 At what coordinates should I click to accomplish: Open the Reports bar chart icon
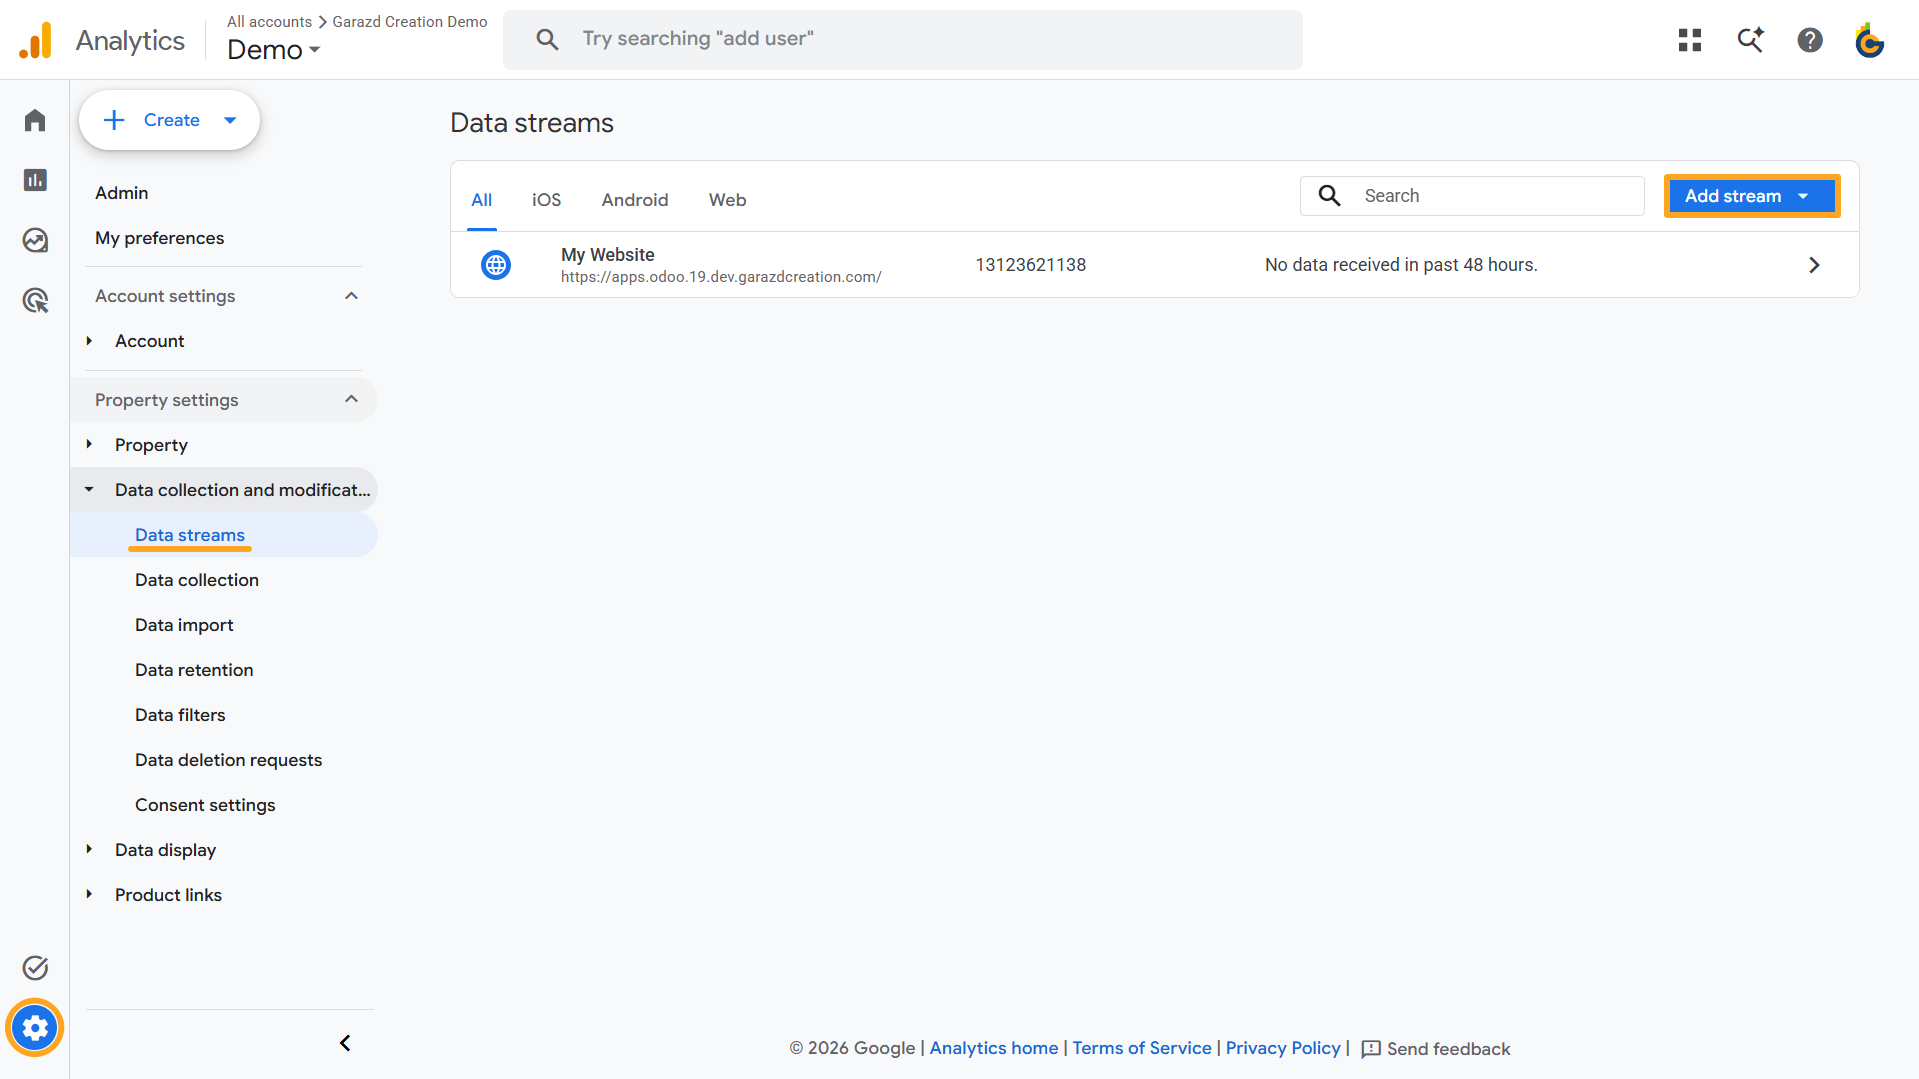[35, 180]
